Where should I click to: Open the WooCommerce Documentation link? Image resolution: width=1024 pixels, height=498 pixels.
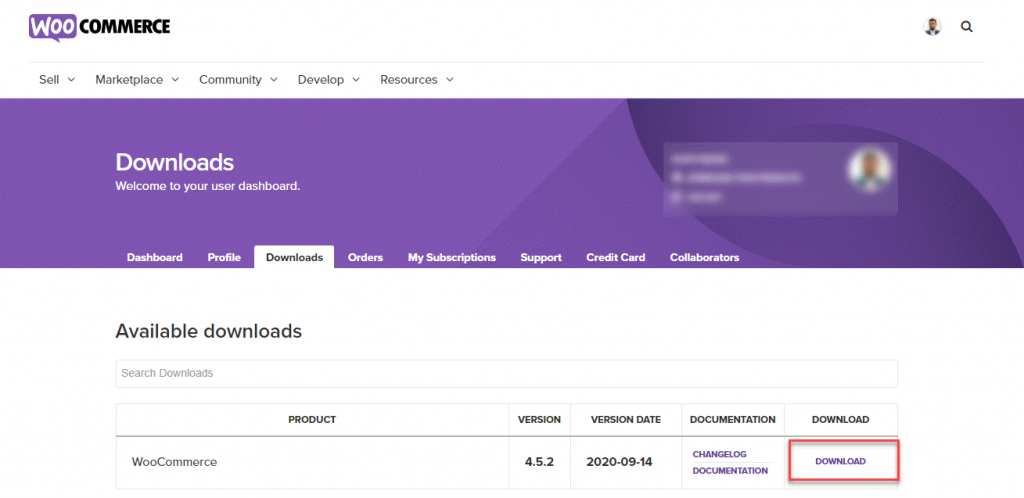point(730,471)
